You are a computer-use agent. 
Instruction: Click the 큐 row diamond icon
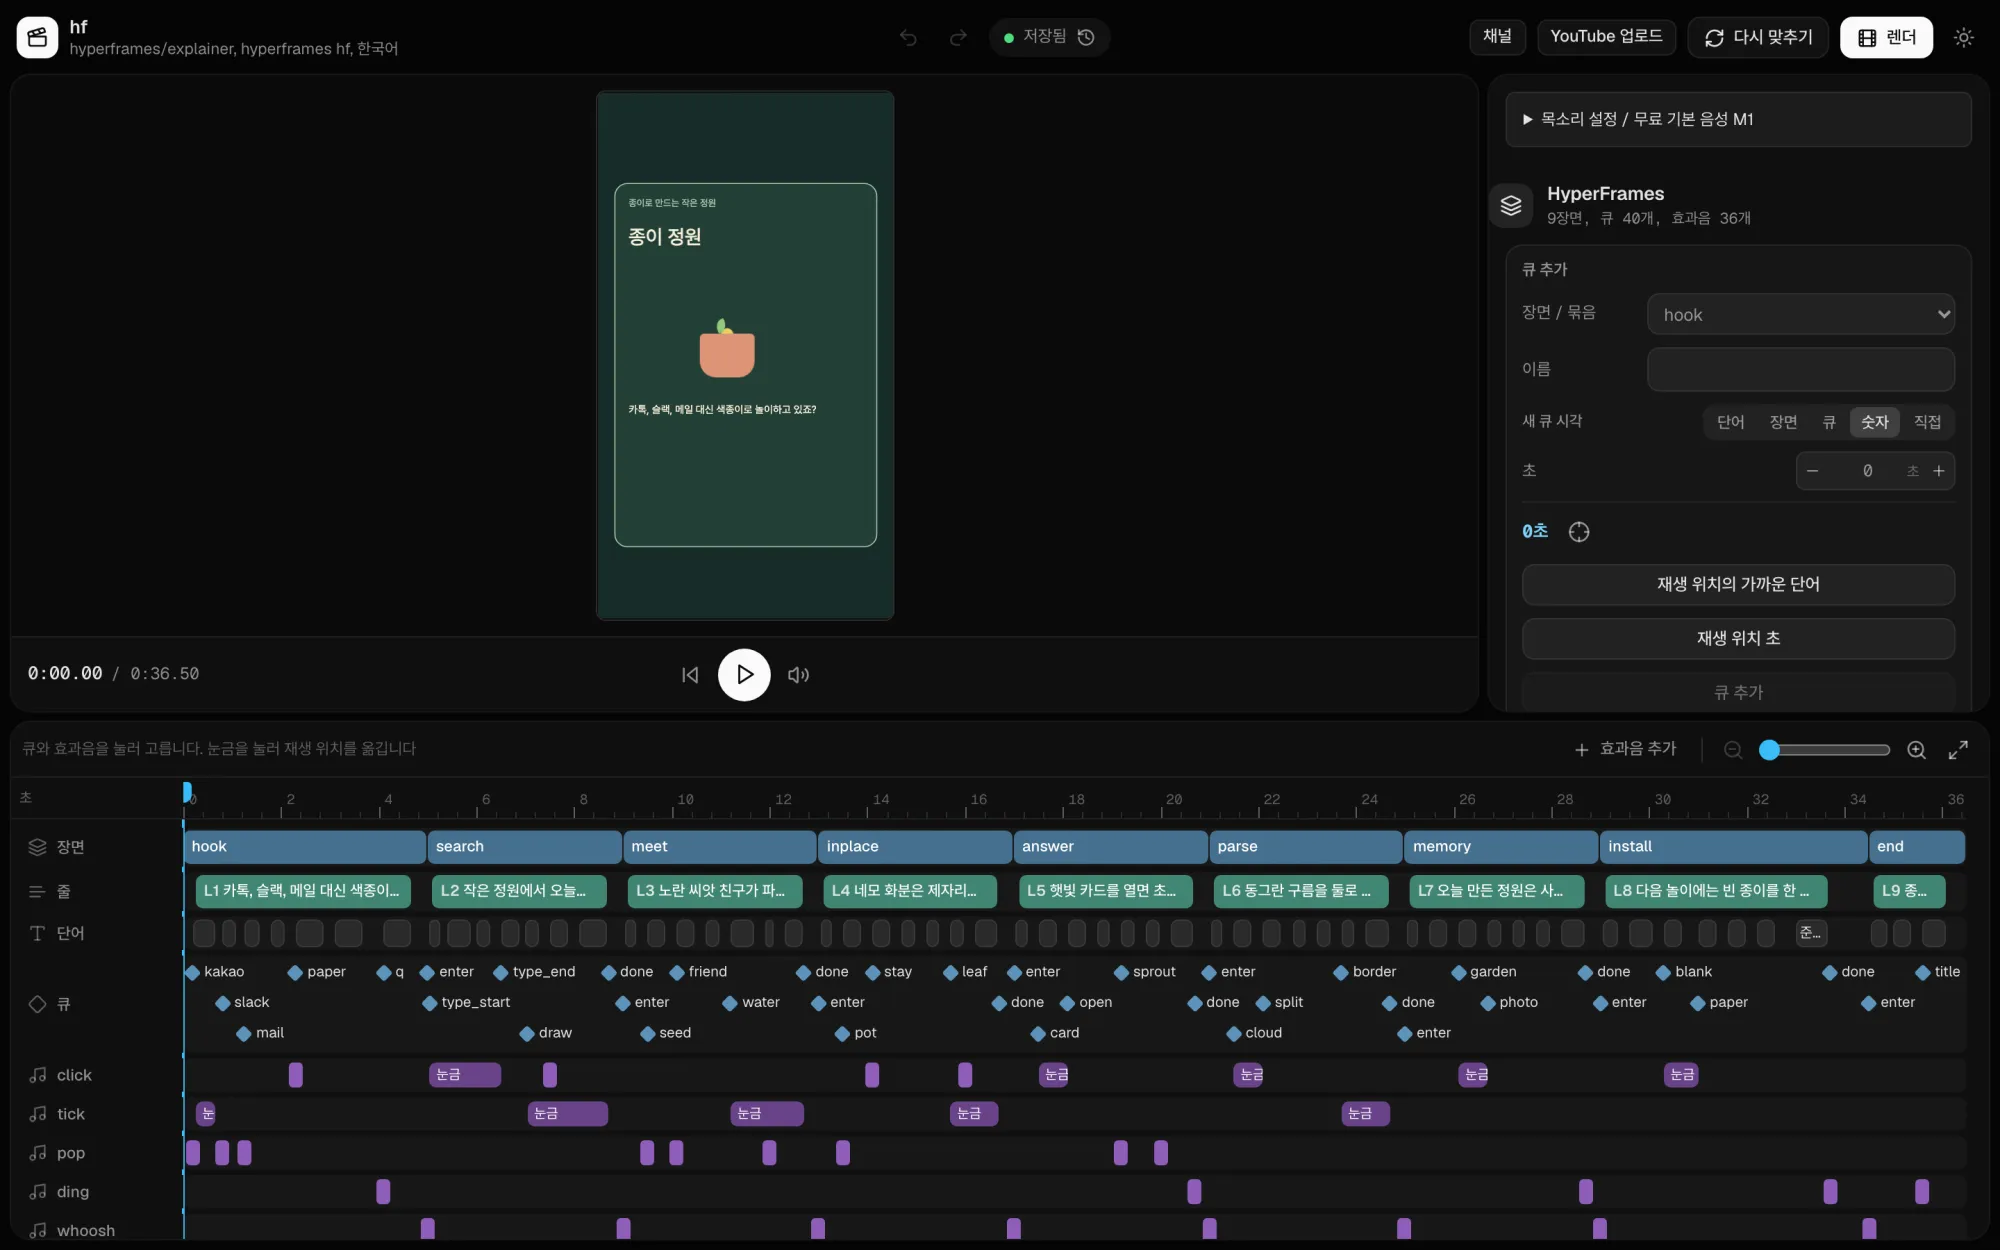coord(37,1003)
